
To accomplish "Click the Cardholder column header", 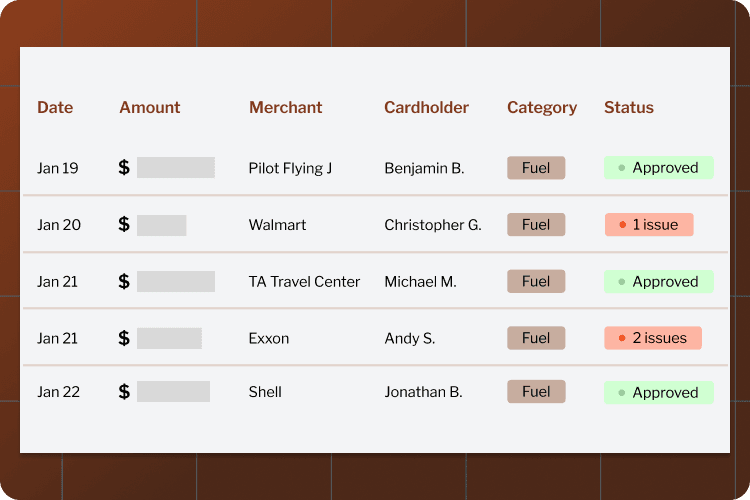I will (426, 108).
